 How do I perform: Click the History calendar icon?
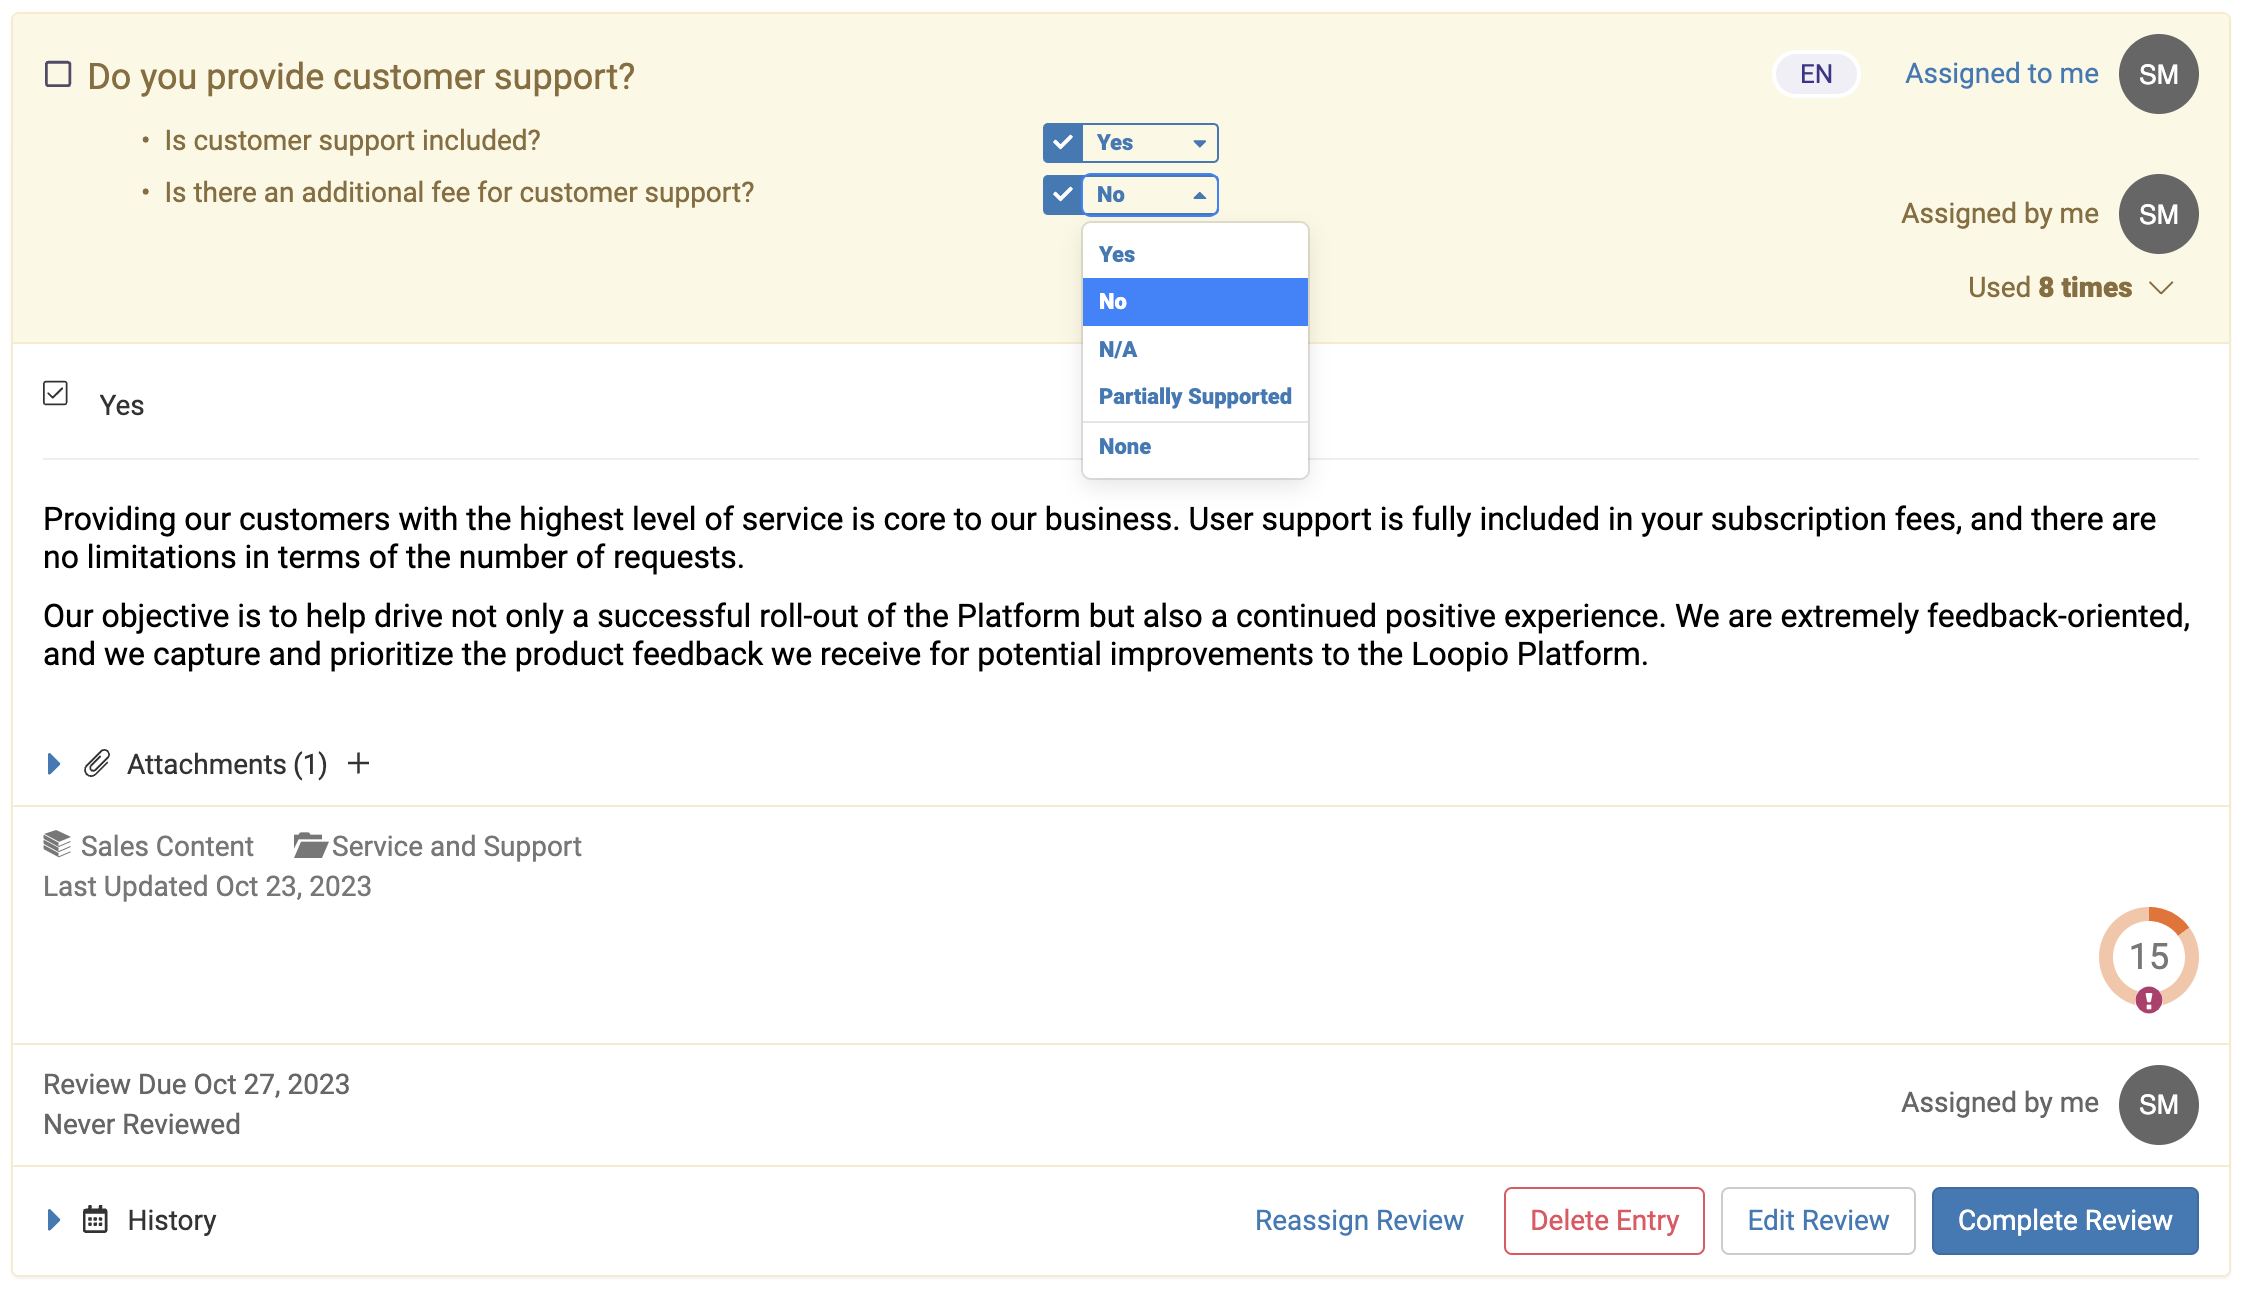point(94,1219)
